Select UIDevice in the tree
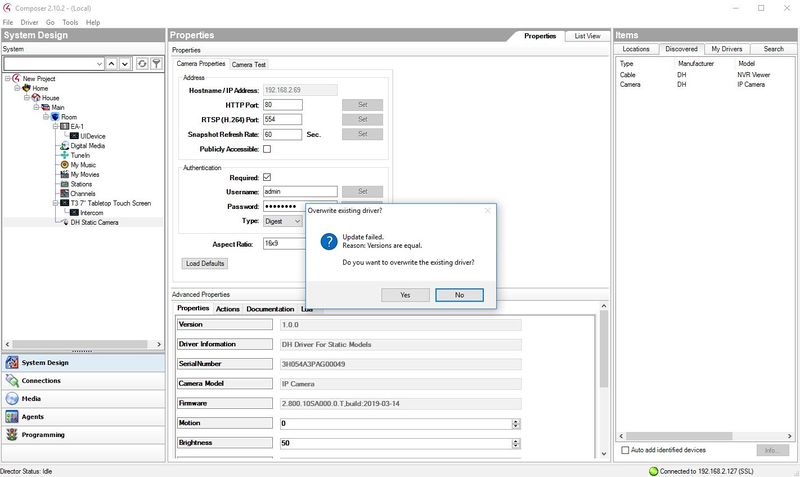Screen dimensions: 800x477 click(x=92, y=136)
